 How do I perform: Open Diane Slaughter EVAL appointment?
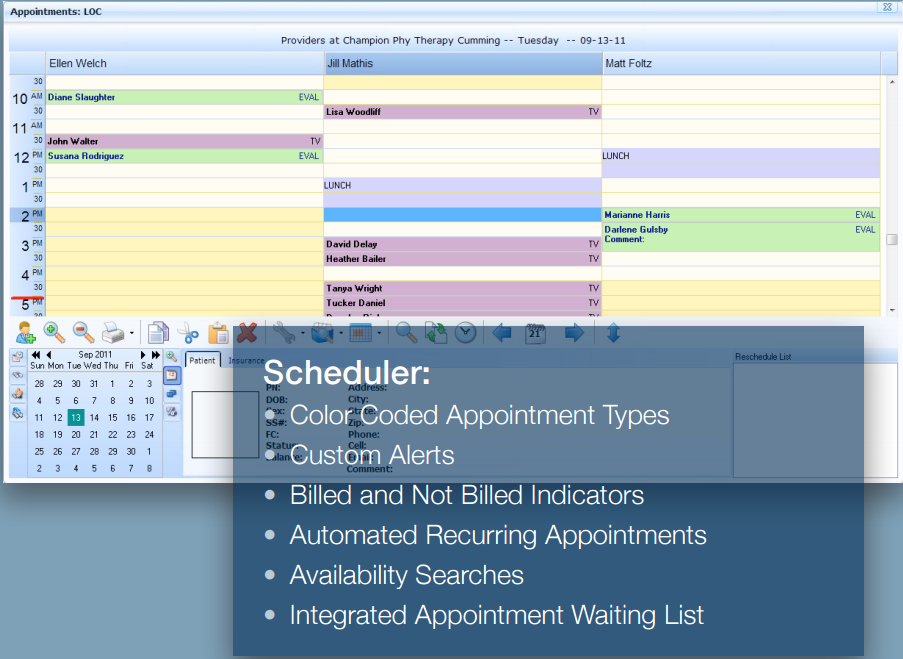coord(184,97)
